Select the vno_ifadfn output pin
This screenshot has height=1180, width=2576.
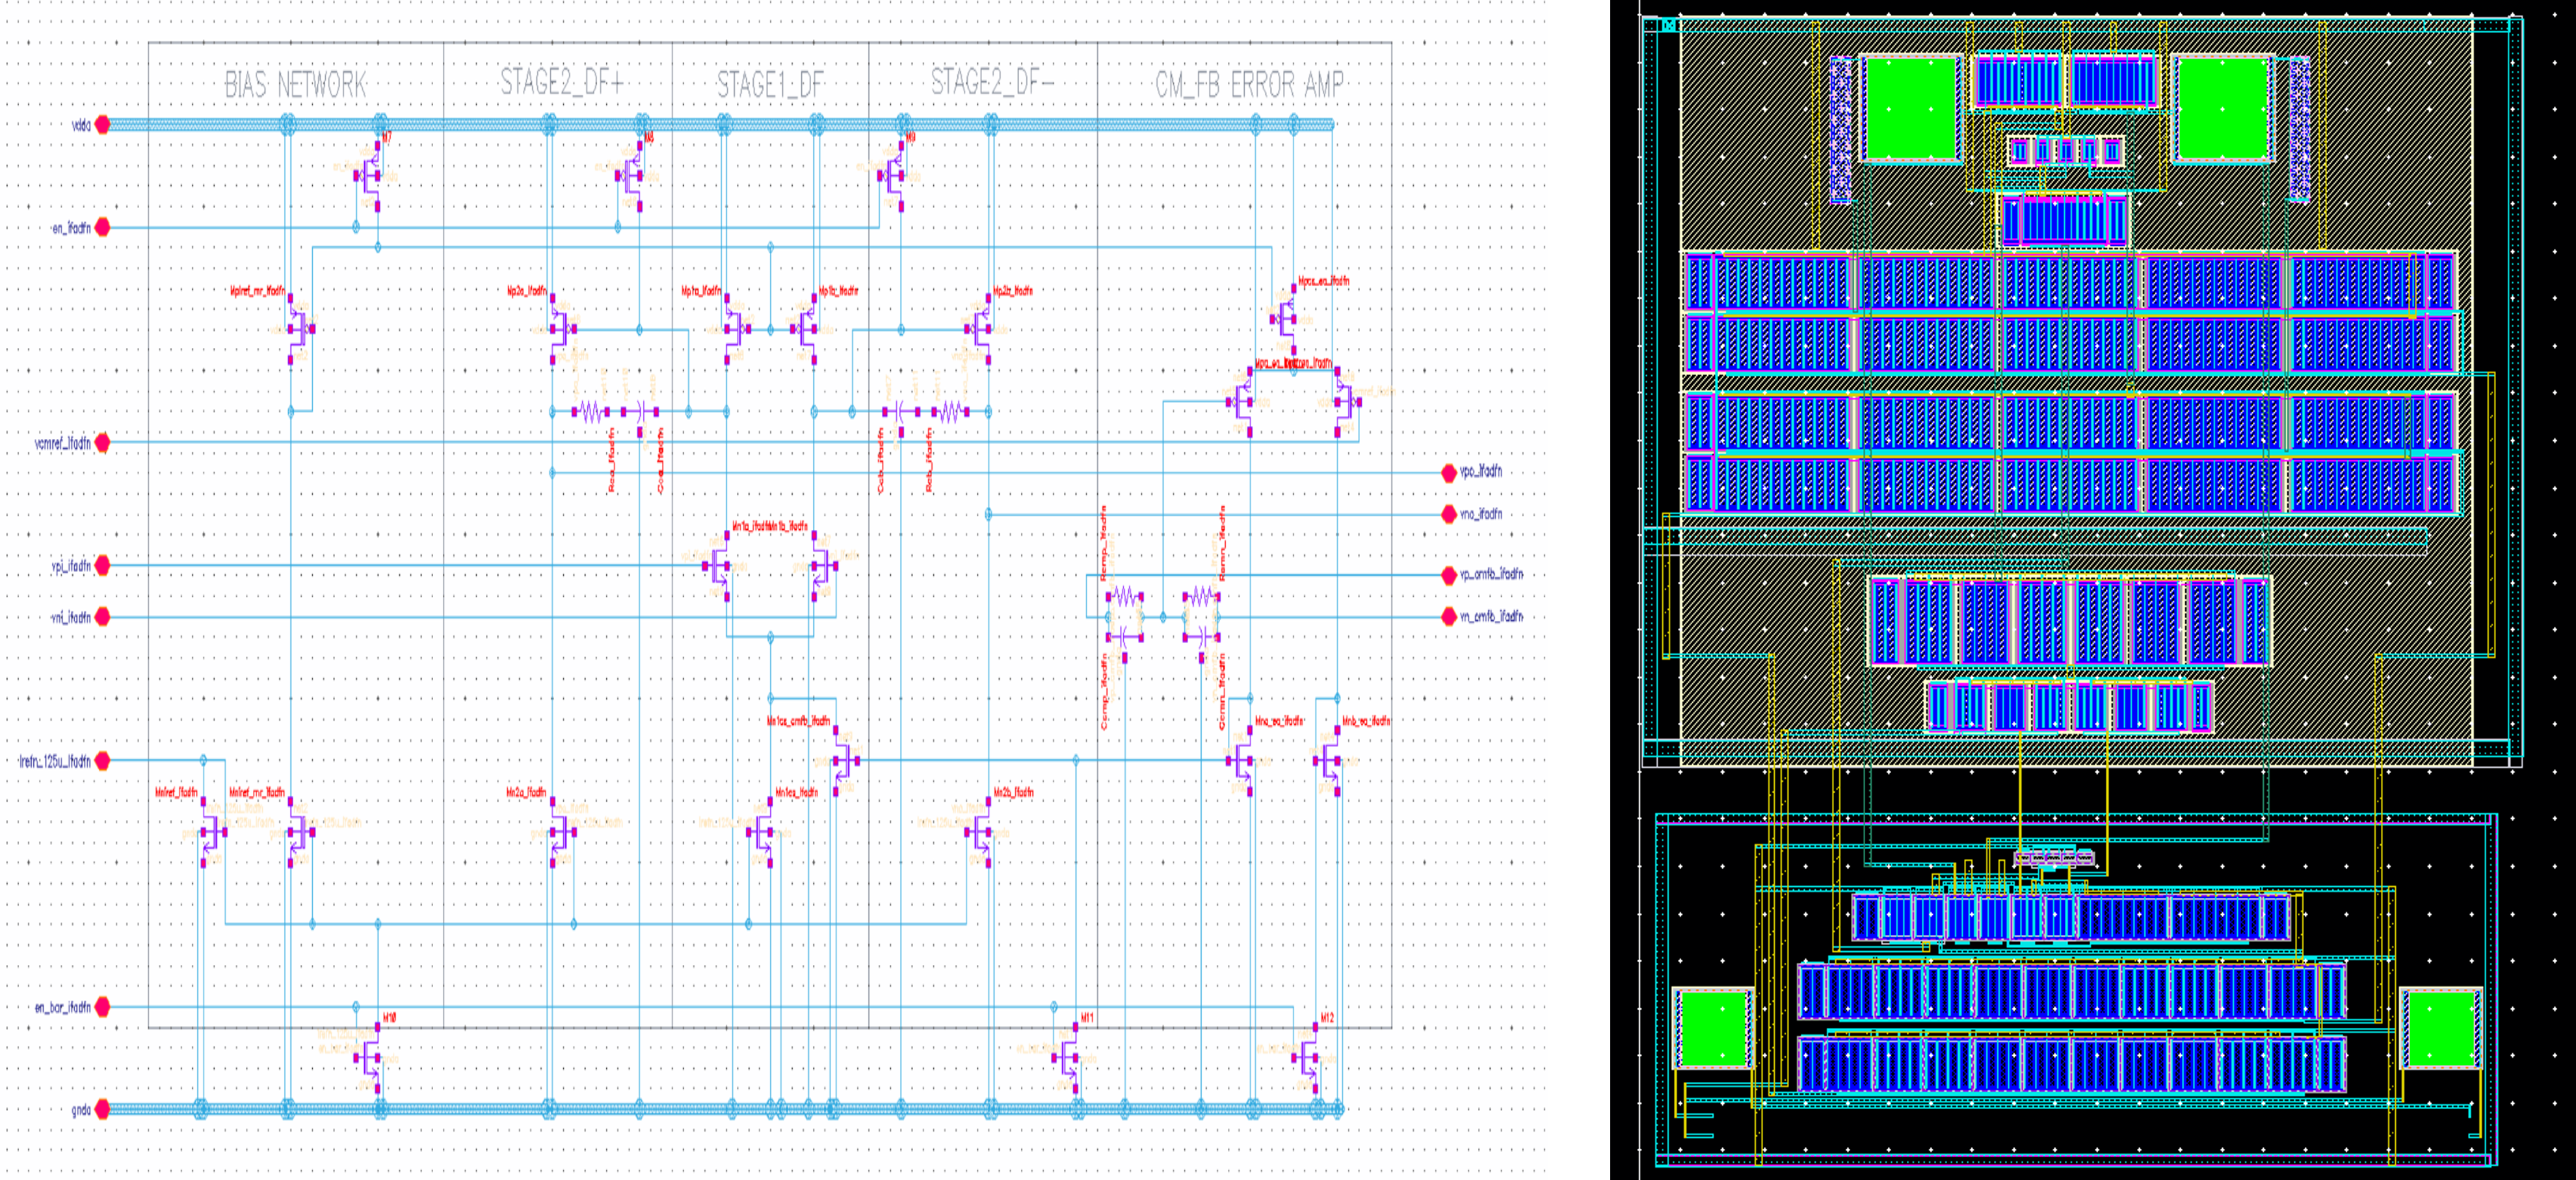click(x=1449, y=514)
